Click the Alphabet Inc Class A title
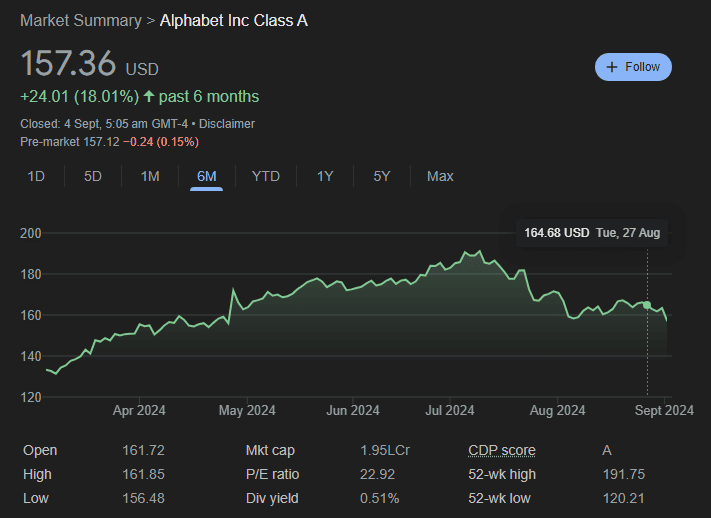This screenshot has width=711, height=518. (234, 20)
